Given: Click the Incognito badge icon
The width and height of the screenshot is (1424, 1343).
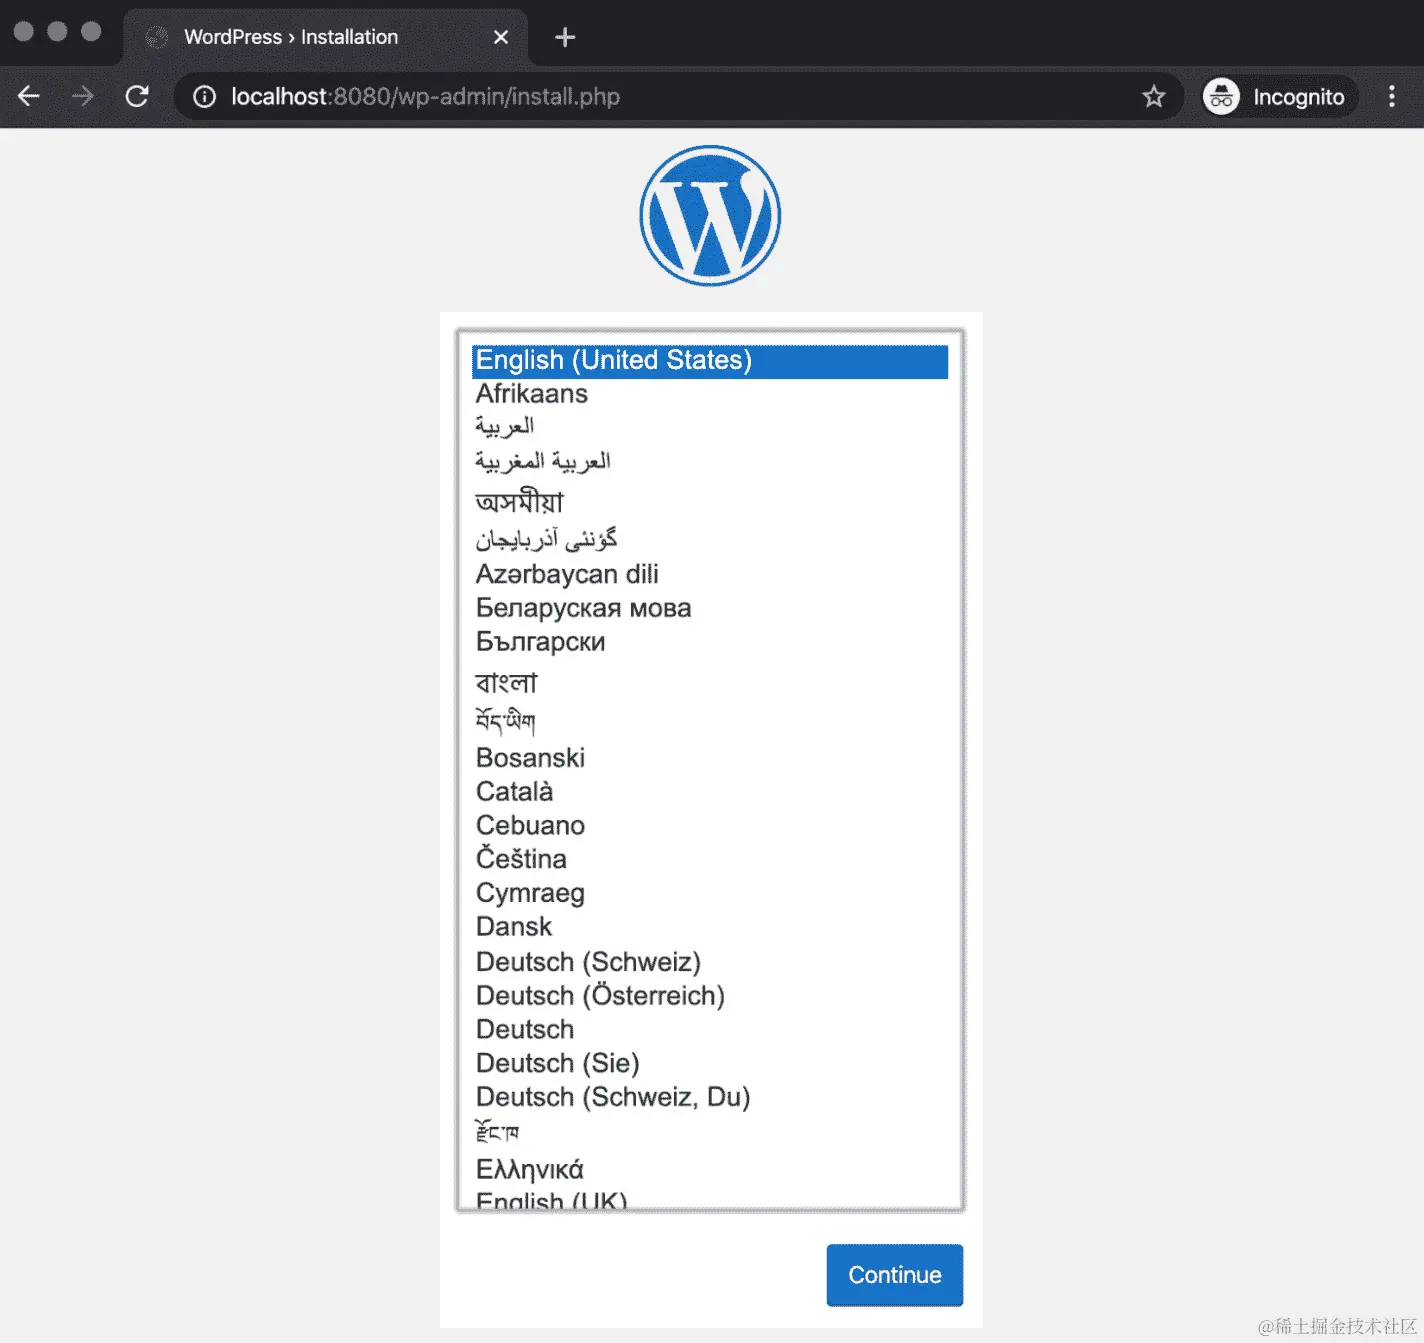Looking at the screenshot, I should click(x=1221, y=96).
